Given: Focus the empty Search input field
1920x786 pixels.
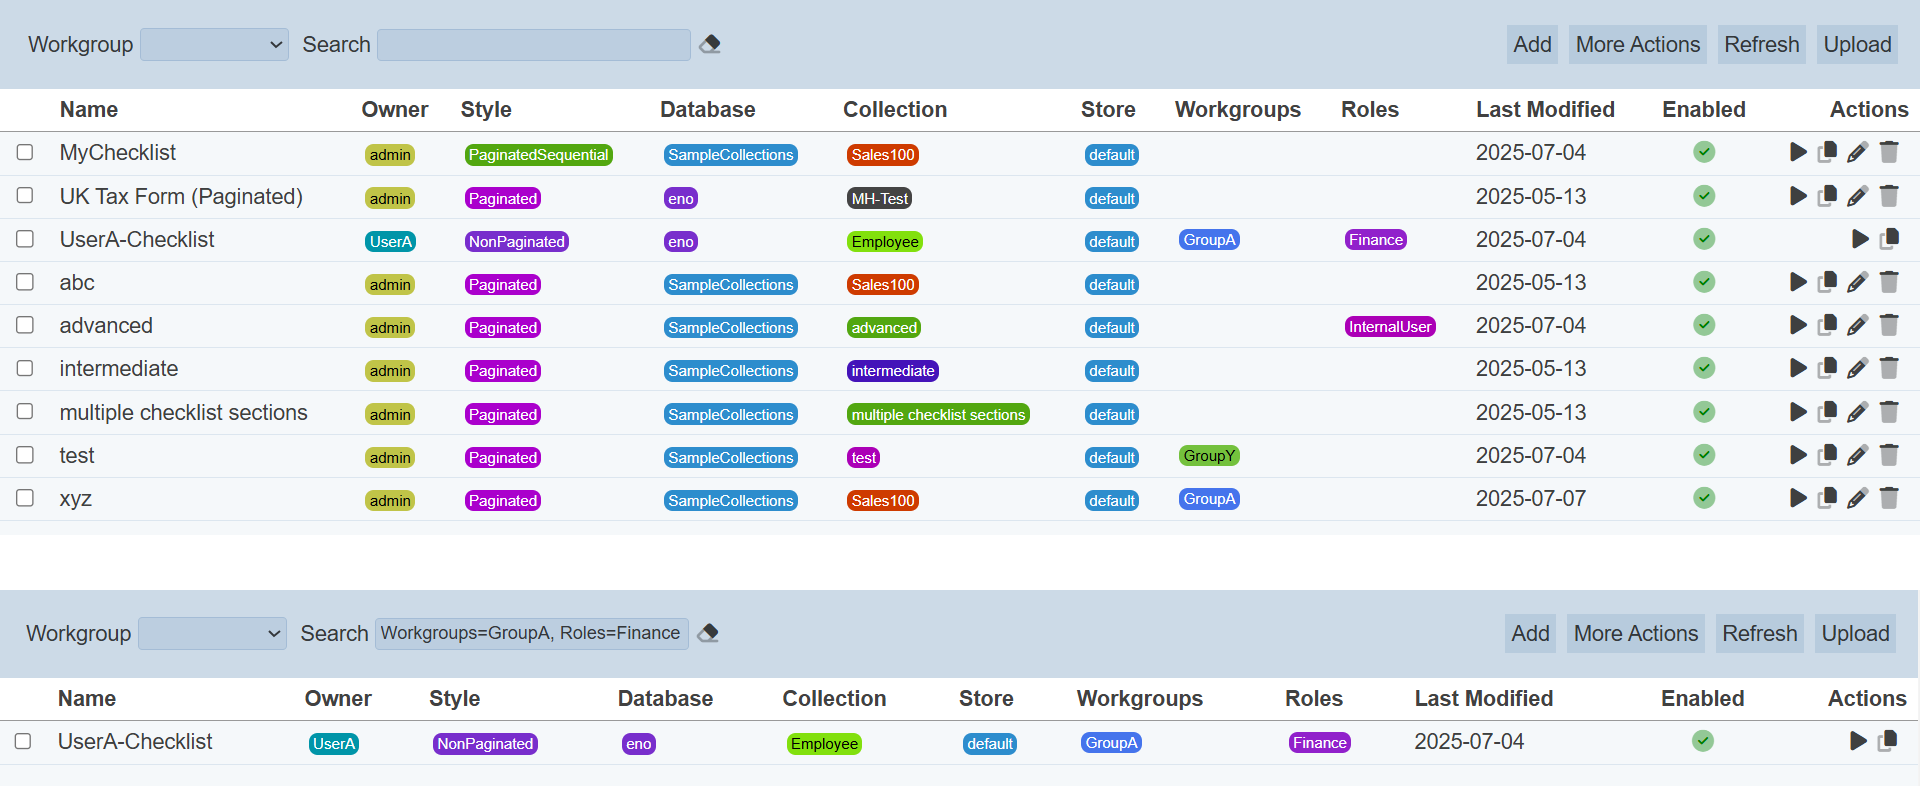Looking at the screenshot, I should [x=533, y=45].
